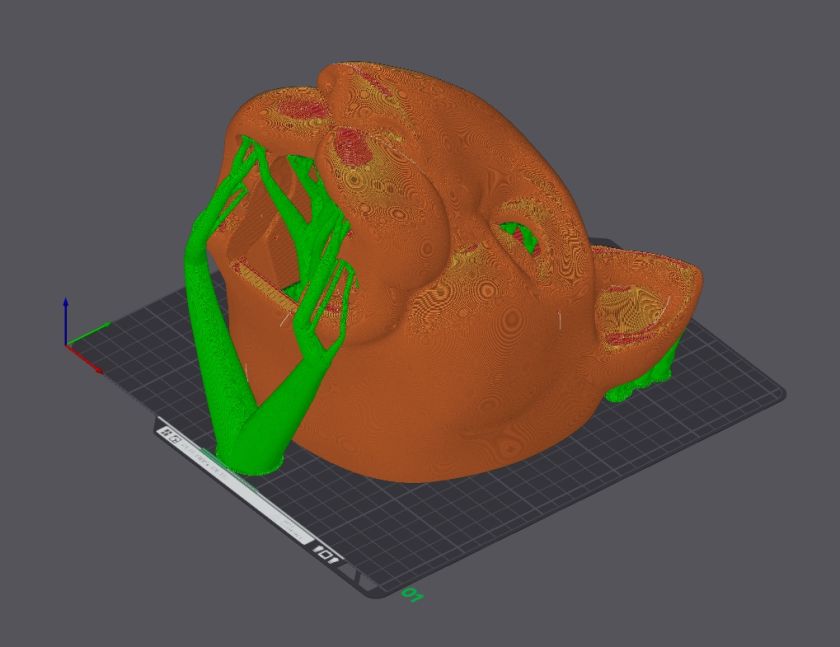Image resolution: width=840 pixels, height=647 pixels.
Task: Click the red overhang patch on the snout
Action: coord(350,145)
